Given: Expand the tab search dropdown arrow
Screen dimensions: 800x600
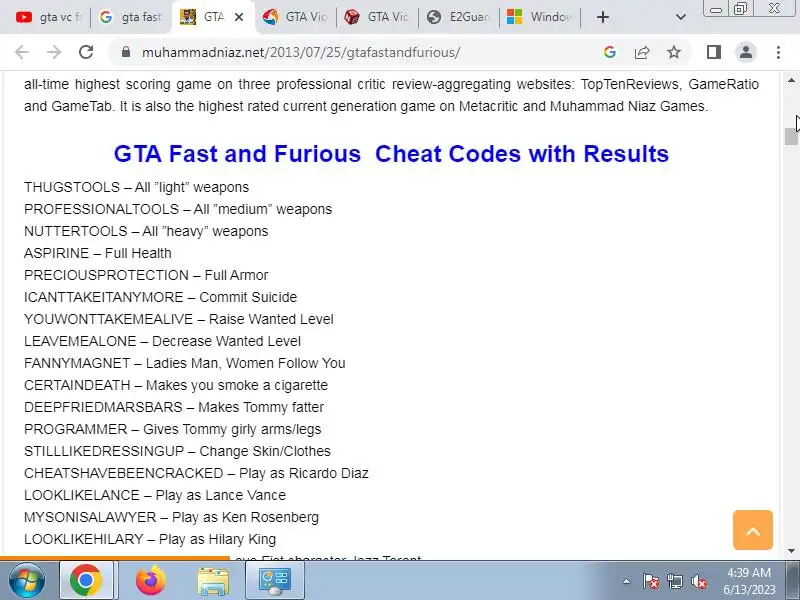Looking at the screenshot, I should (x=681, y=17).
